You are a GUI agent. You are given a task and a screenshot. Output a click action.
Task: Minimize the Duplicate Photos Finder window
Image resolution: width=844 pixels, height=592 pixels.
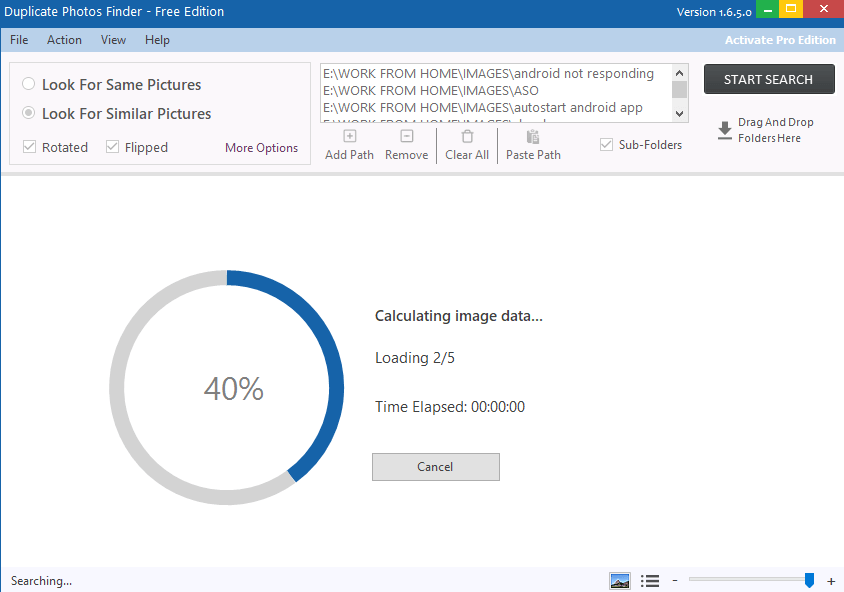768,9
